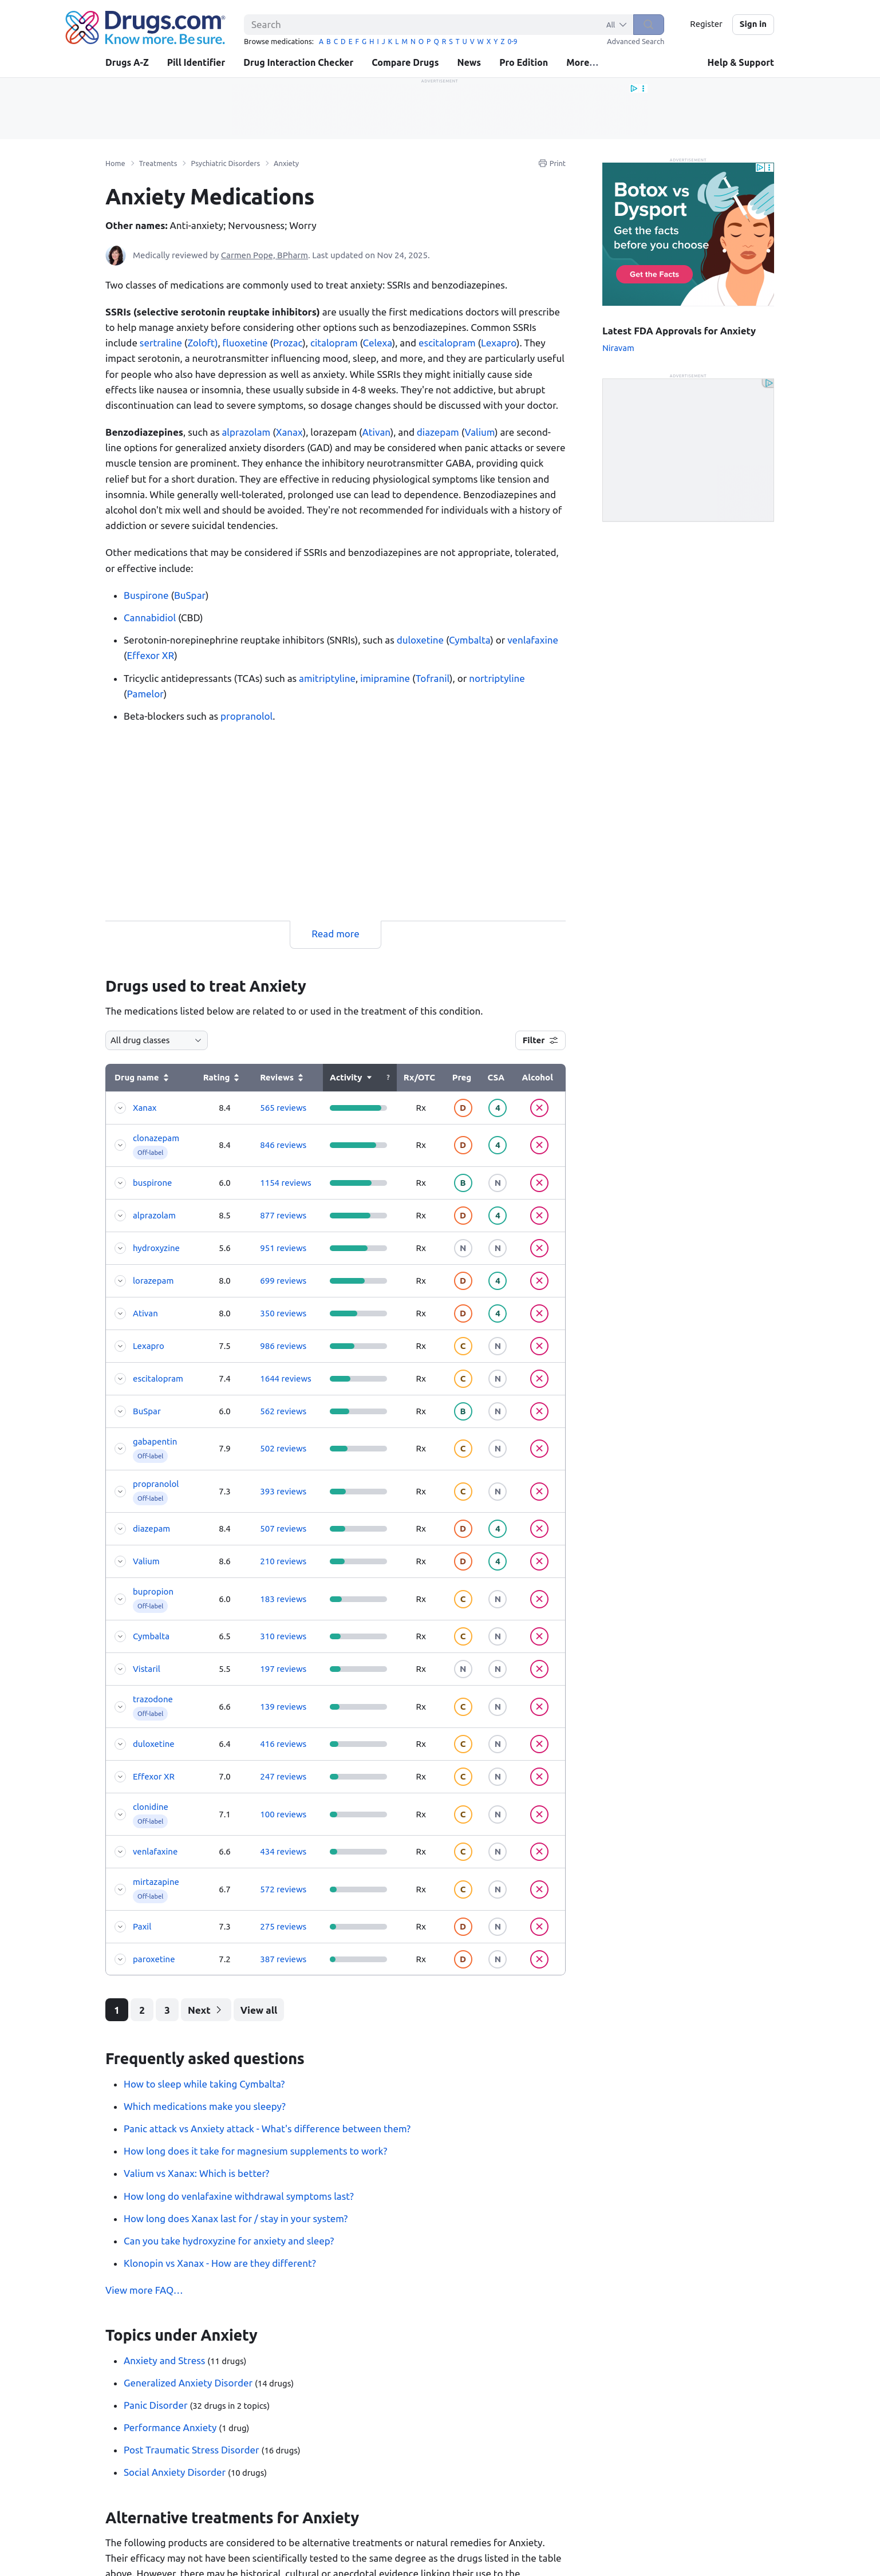Click buspirone pregnancy category B icon
This screenshot has height=2576, width=880.
[x=462, y=1183]
